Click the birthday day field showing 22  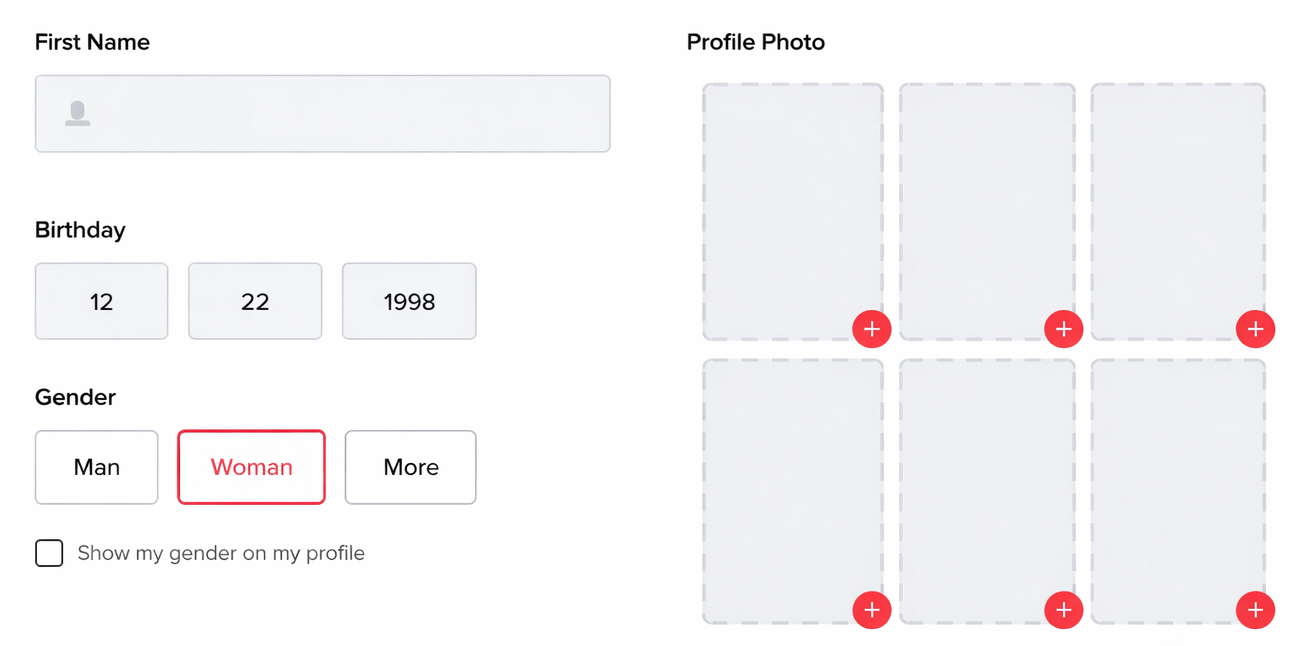tap(255, 302)
